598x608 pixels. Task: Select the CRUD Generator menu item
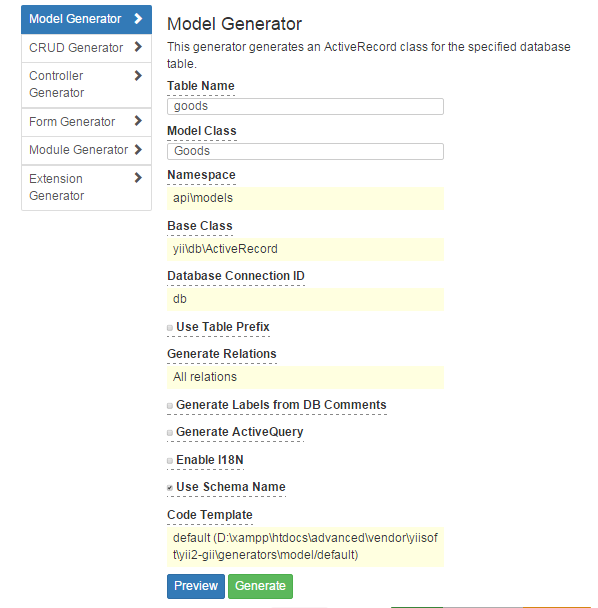(x=86, y=48)
